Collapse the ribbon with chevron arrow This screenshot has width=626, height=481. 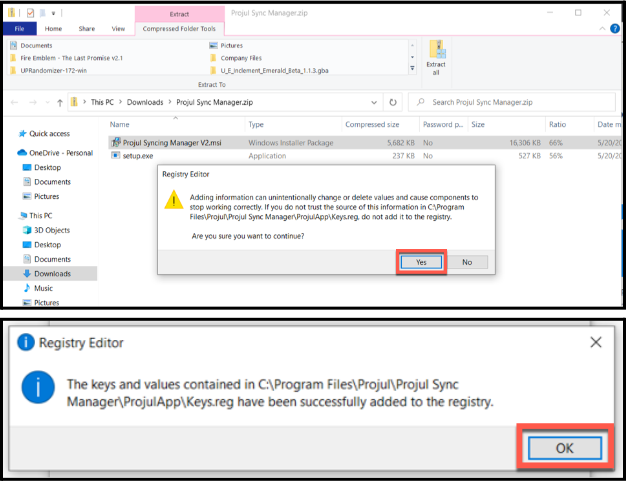coord(602,28)
